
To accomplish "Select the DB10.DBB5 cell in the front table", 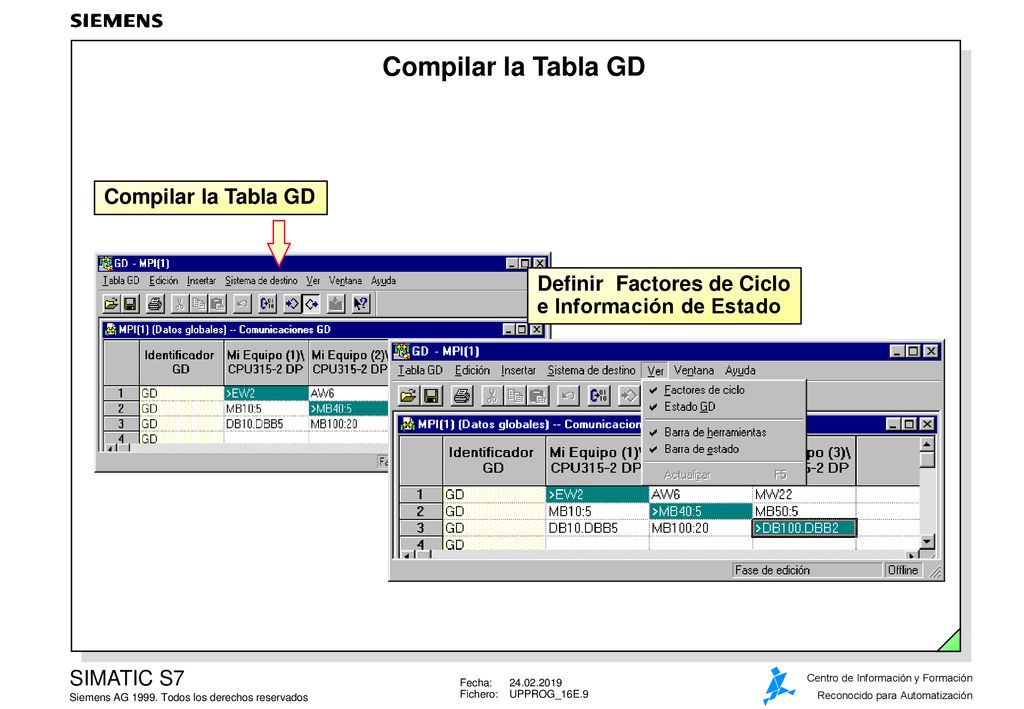I will (x=597, y=528).
